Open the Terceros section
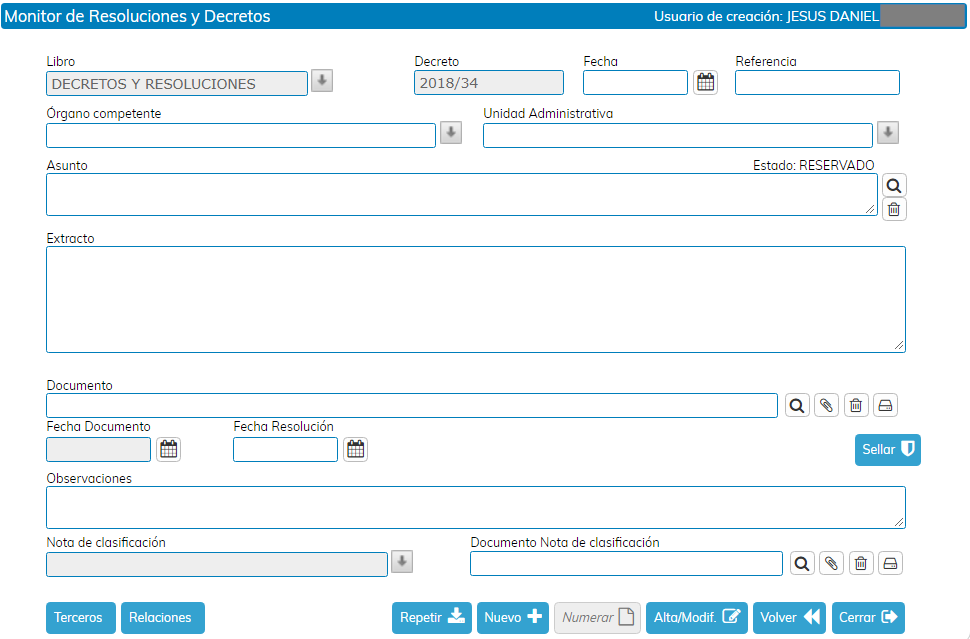Screen dimensions: 970x639 [x=80, y=618]
